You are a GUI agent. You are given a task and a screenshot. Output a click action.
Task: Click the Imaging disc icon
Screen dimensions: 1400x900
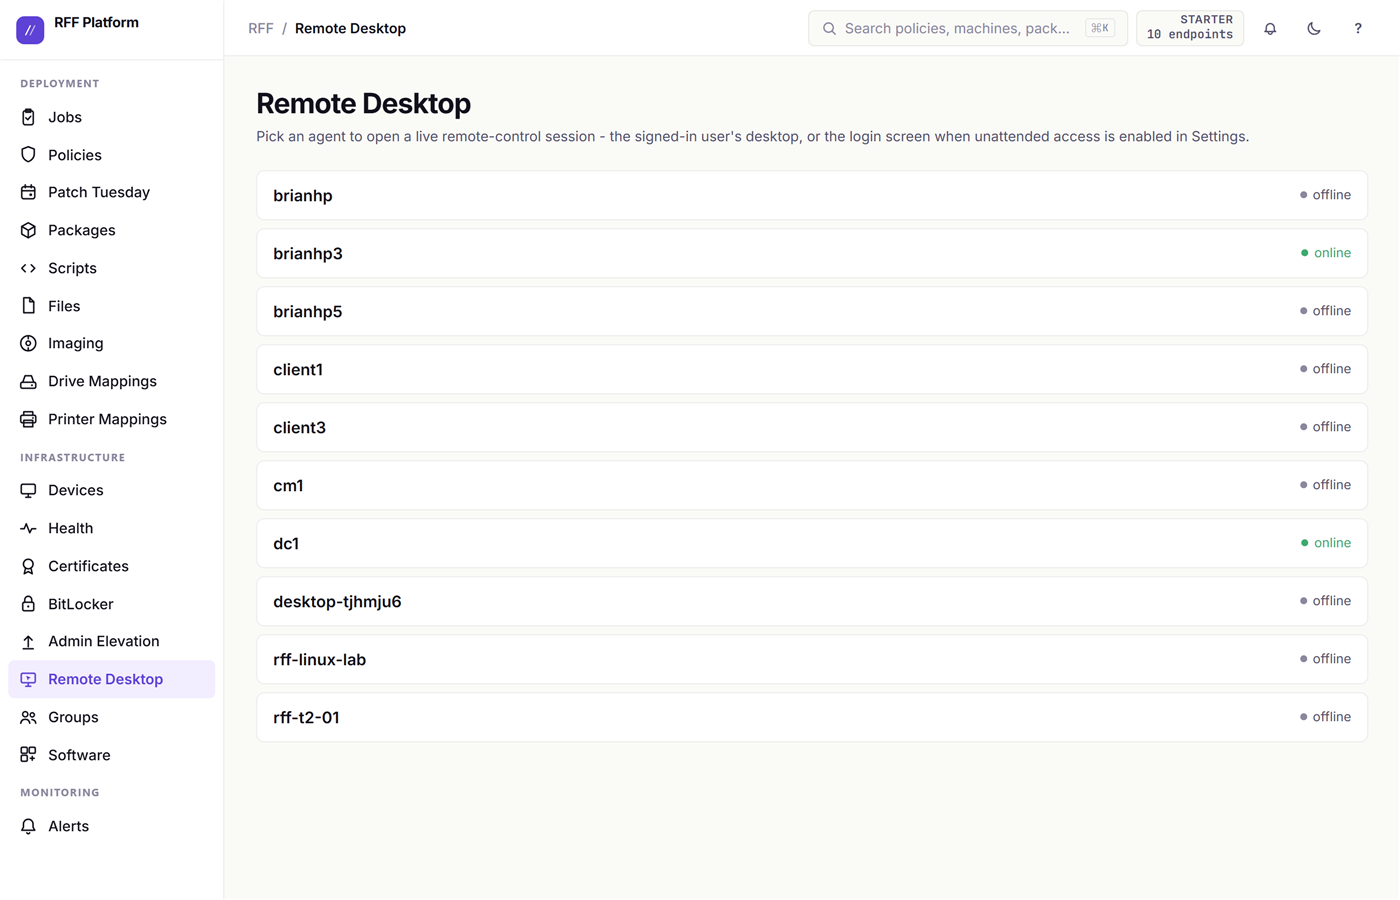(x=28, y=343)
